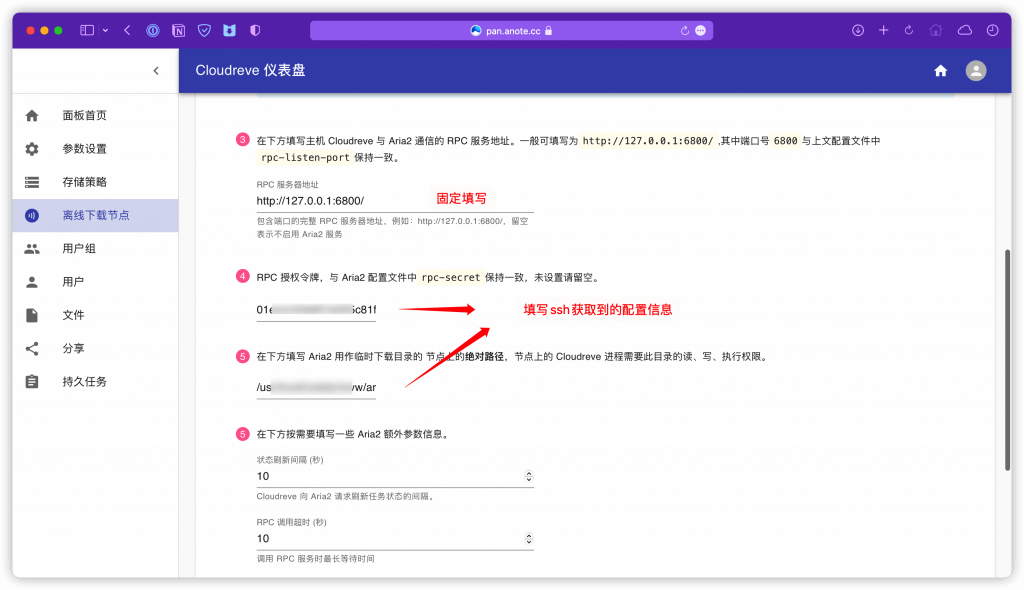
Task: Open the 用户组 user groups icon
Action: pyautogui.click(x=31, y=248)
